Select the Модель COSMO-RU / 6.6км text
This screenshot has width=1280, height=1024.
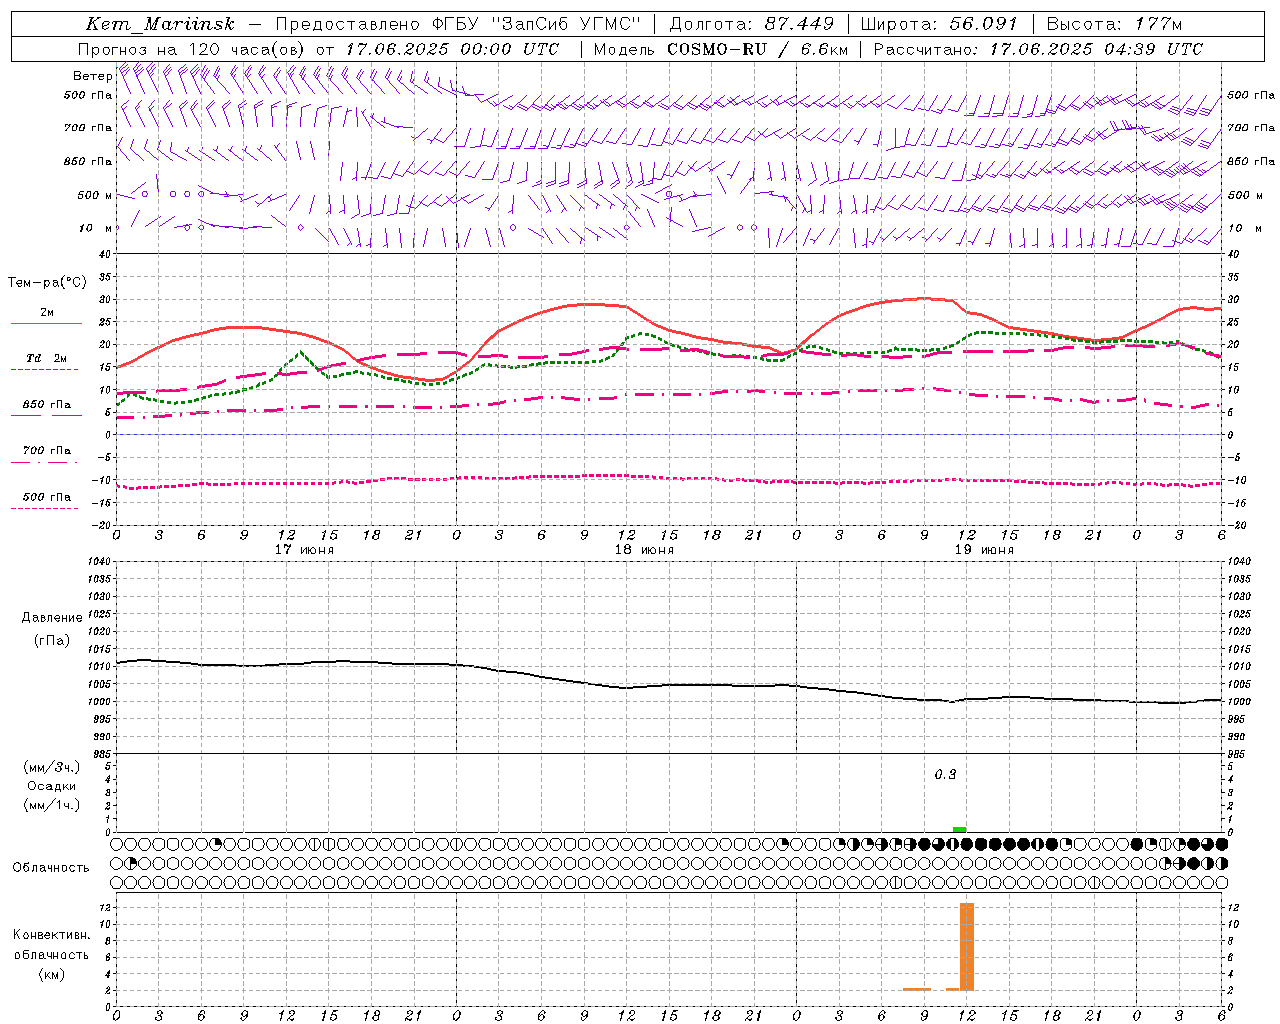720,49
